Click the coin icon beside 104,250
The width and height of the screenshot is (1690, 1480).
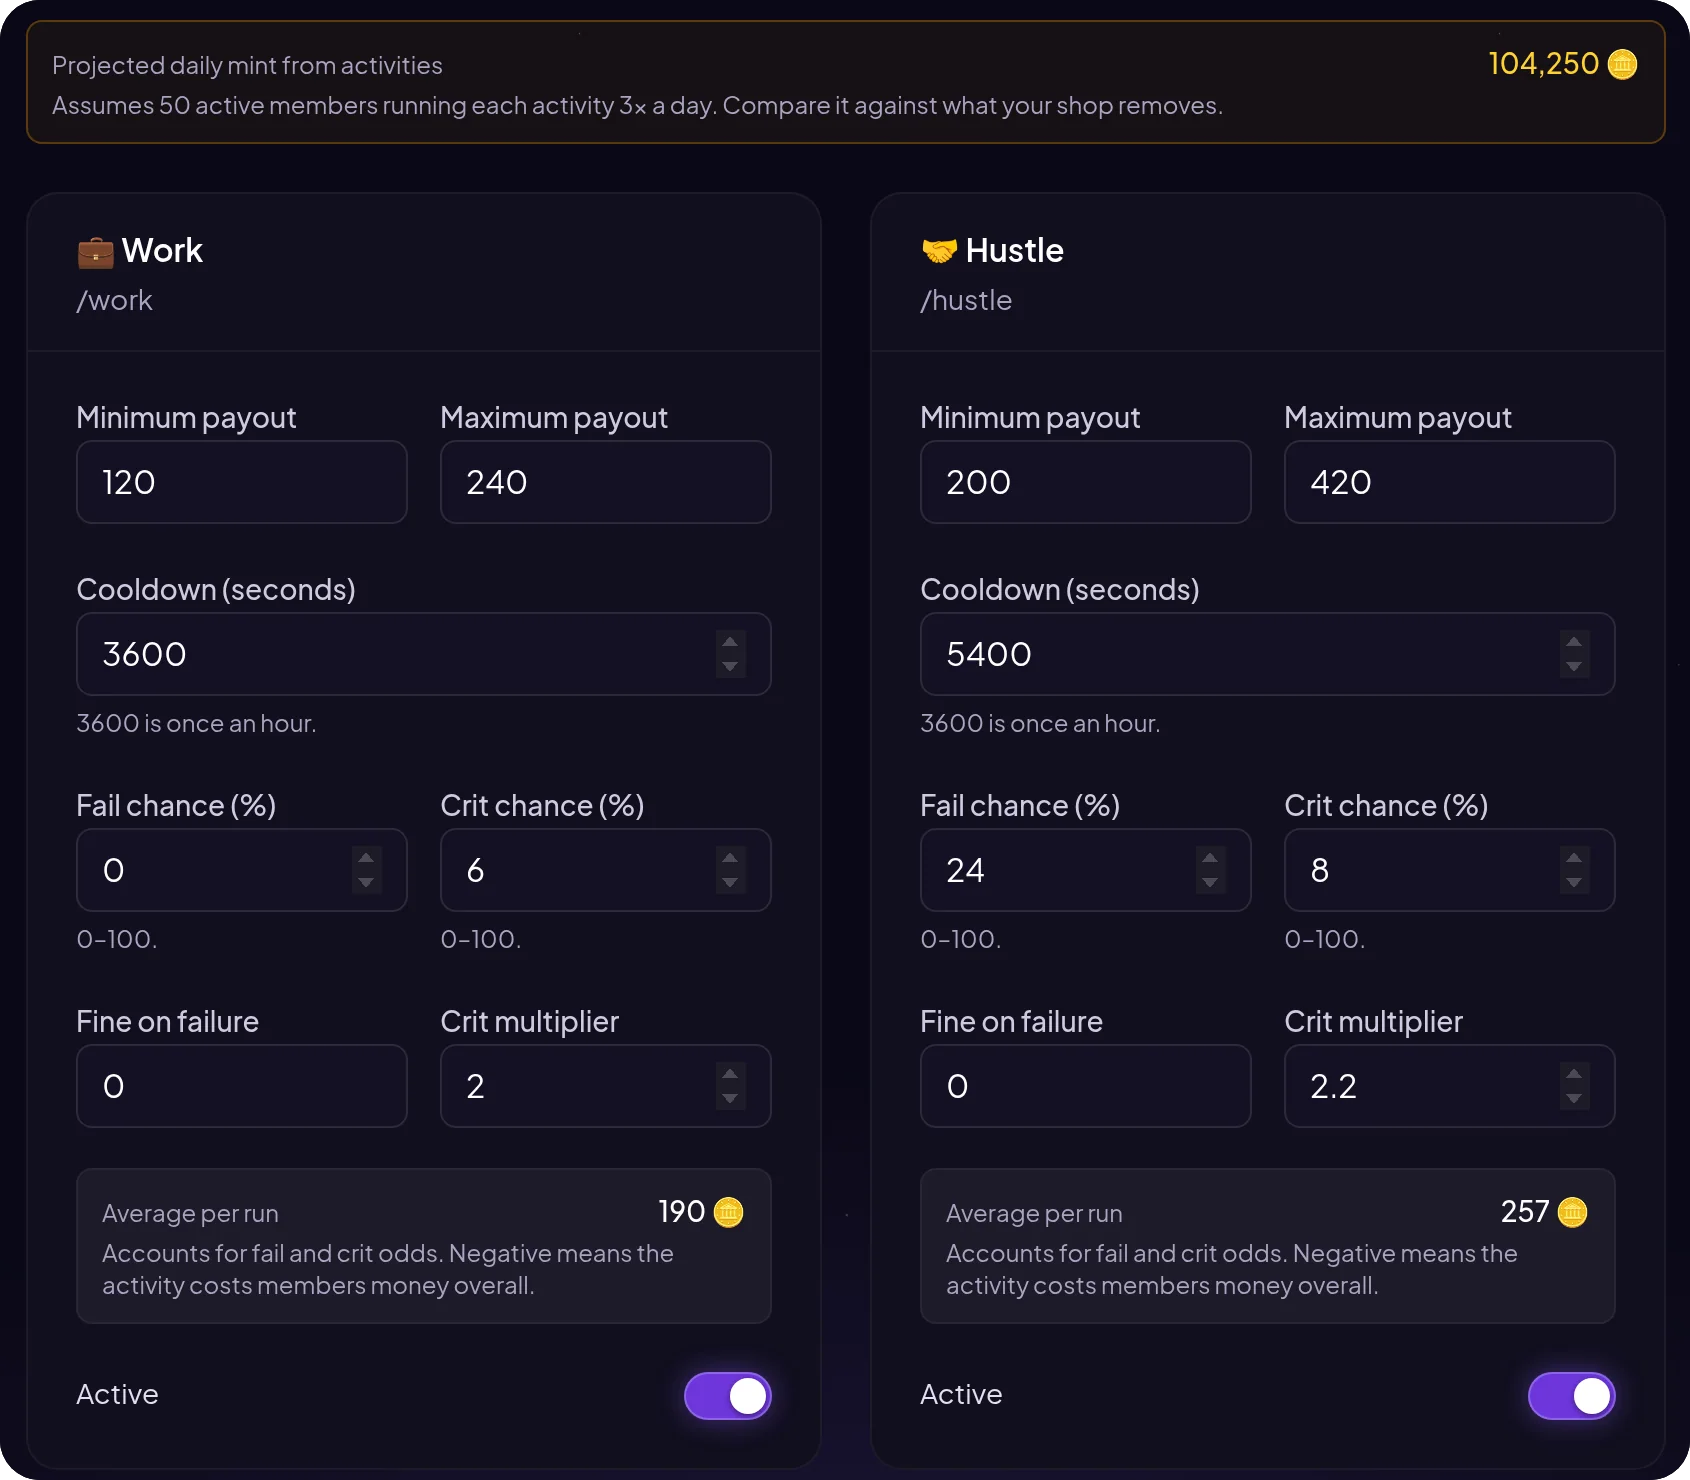tap(1622, 64)
